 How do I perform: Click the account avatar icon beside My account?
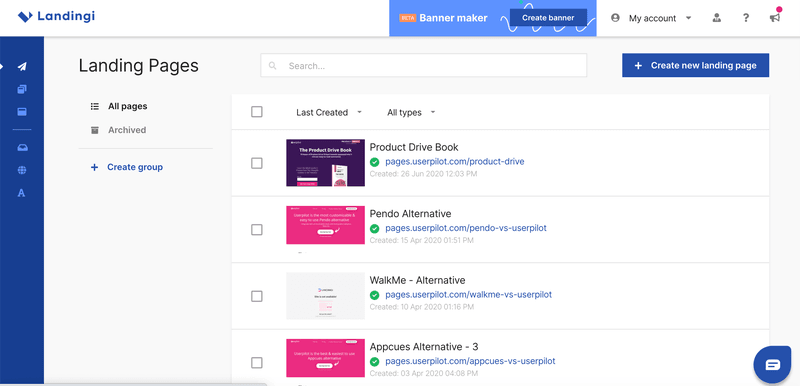tap(615, 18)
